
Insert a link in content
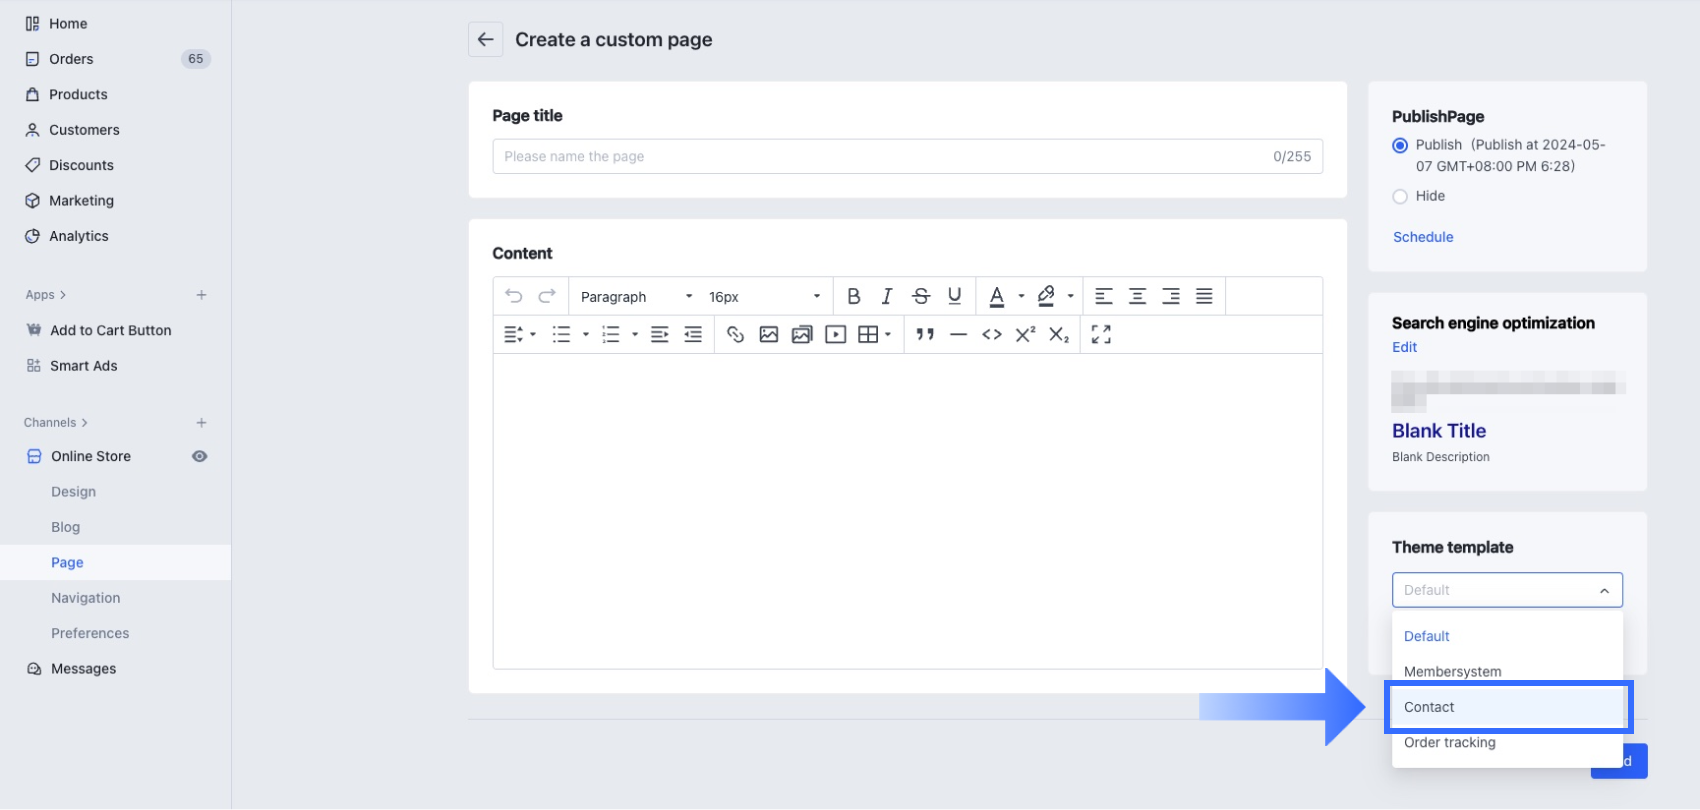click(x=735, y=335)
